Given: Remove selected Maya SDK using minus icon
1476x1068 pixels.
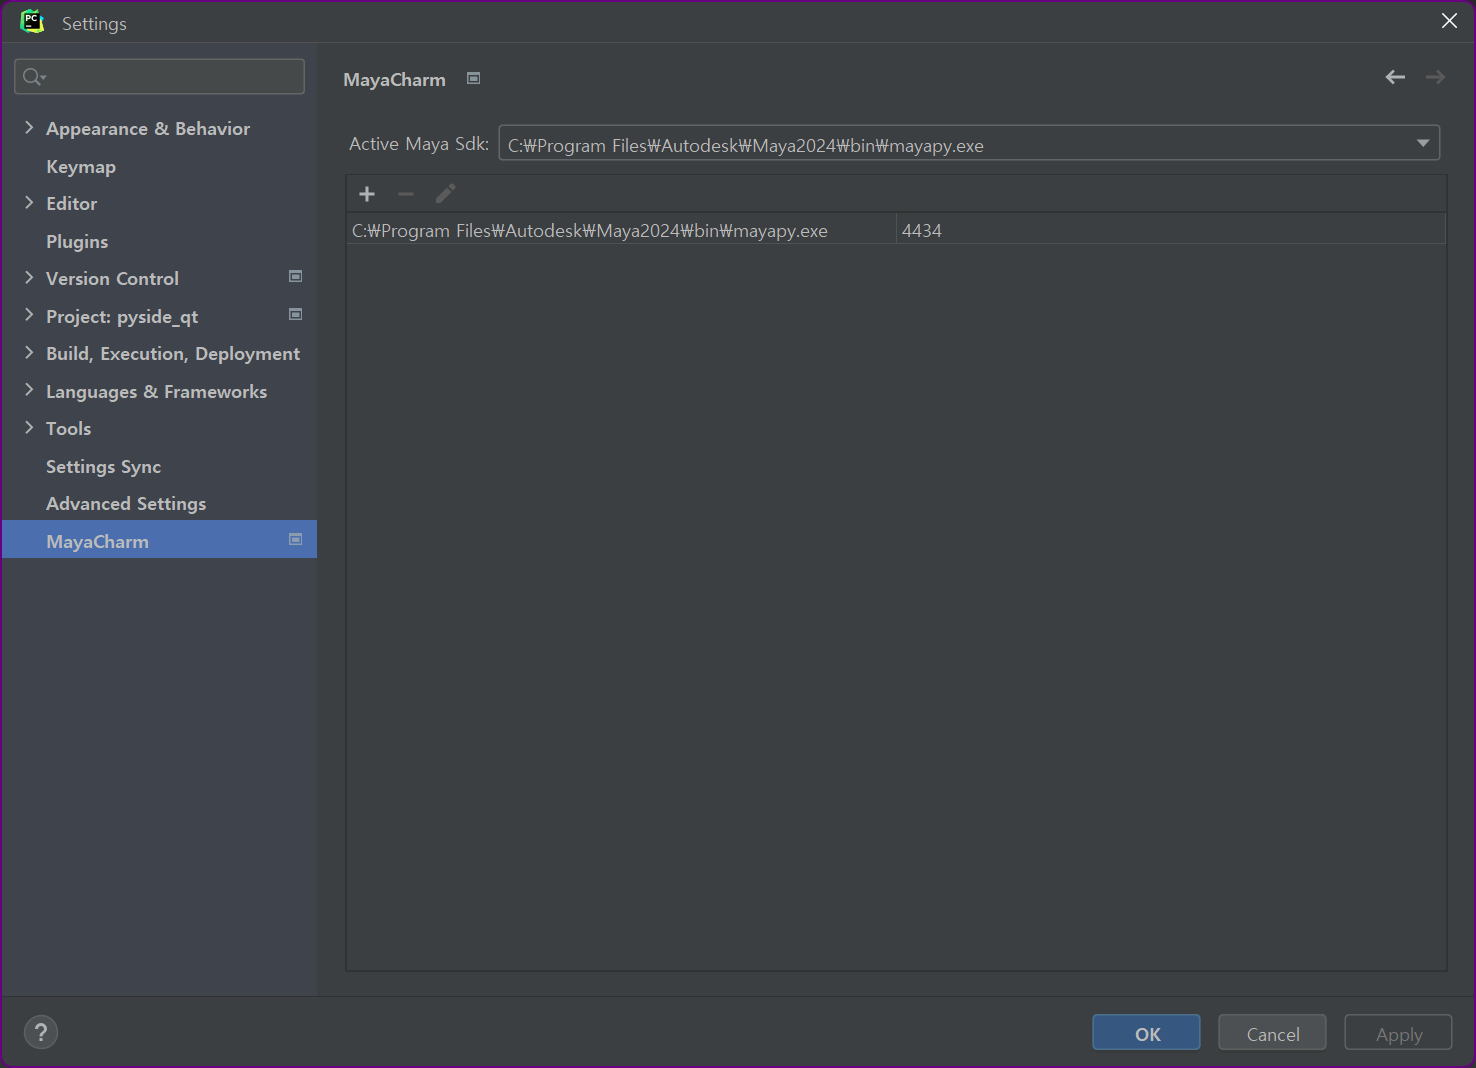Looking at the screenshot, I should click(406, 193).
